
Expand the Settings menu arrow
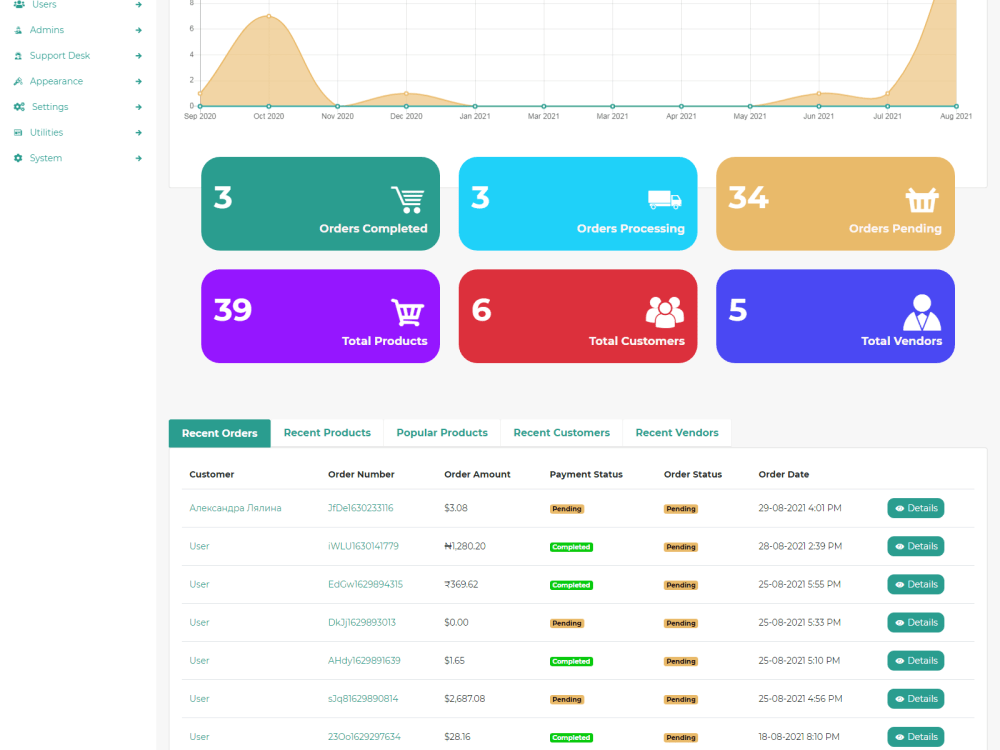tap(138, 107)
